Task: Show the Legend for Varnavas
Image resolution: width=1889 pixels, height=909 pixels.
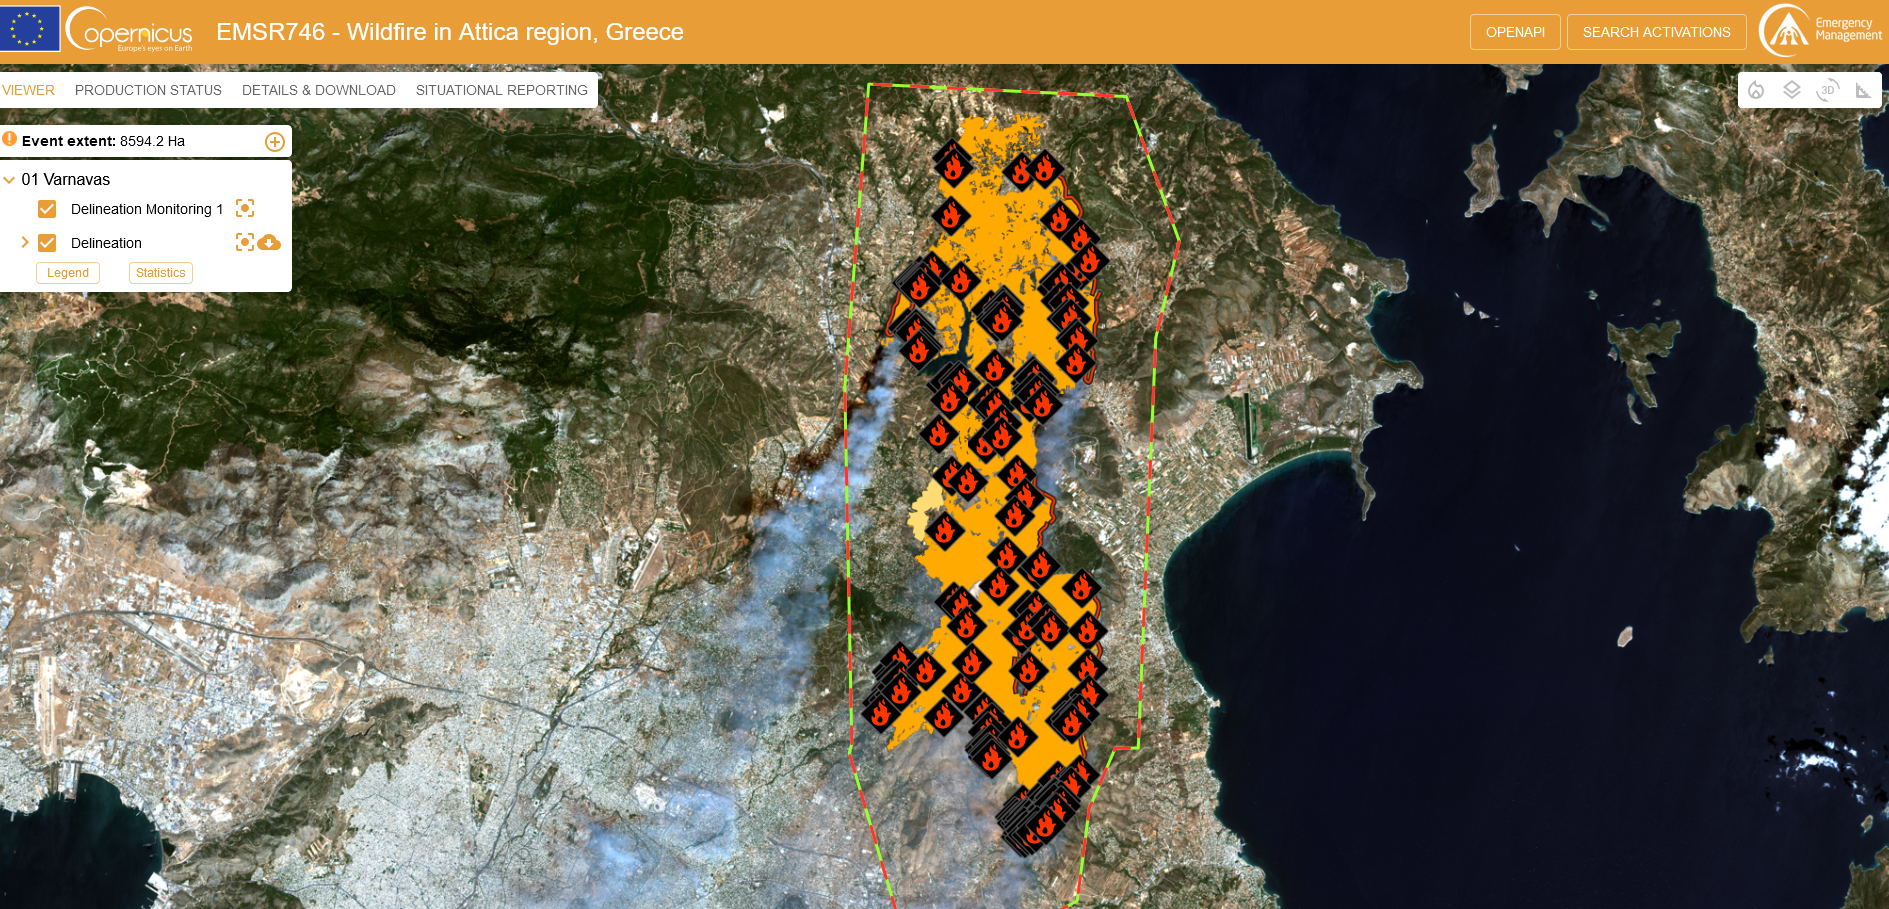Action: [68, 273]
